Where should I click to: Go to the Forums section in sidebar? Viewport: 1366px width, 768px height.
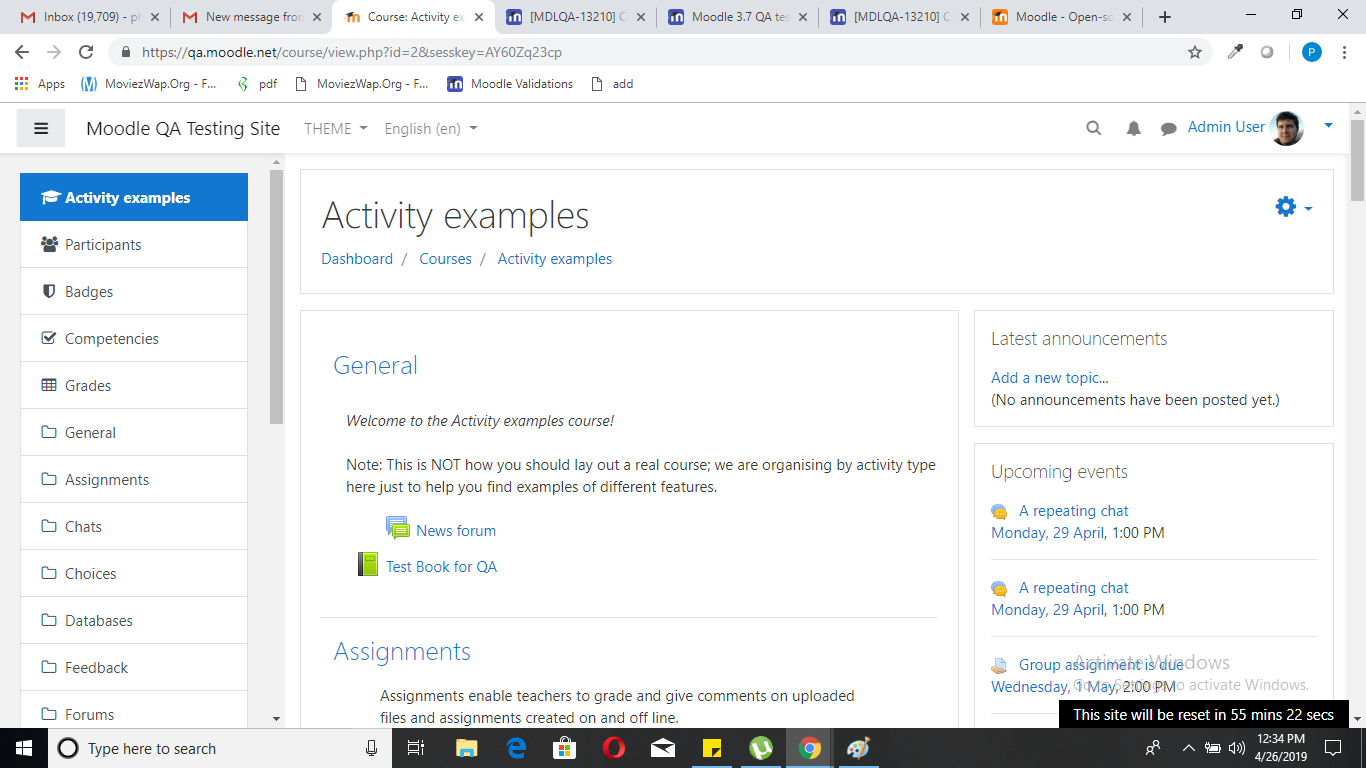pos(134,710)
